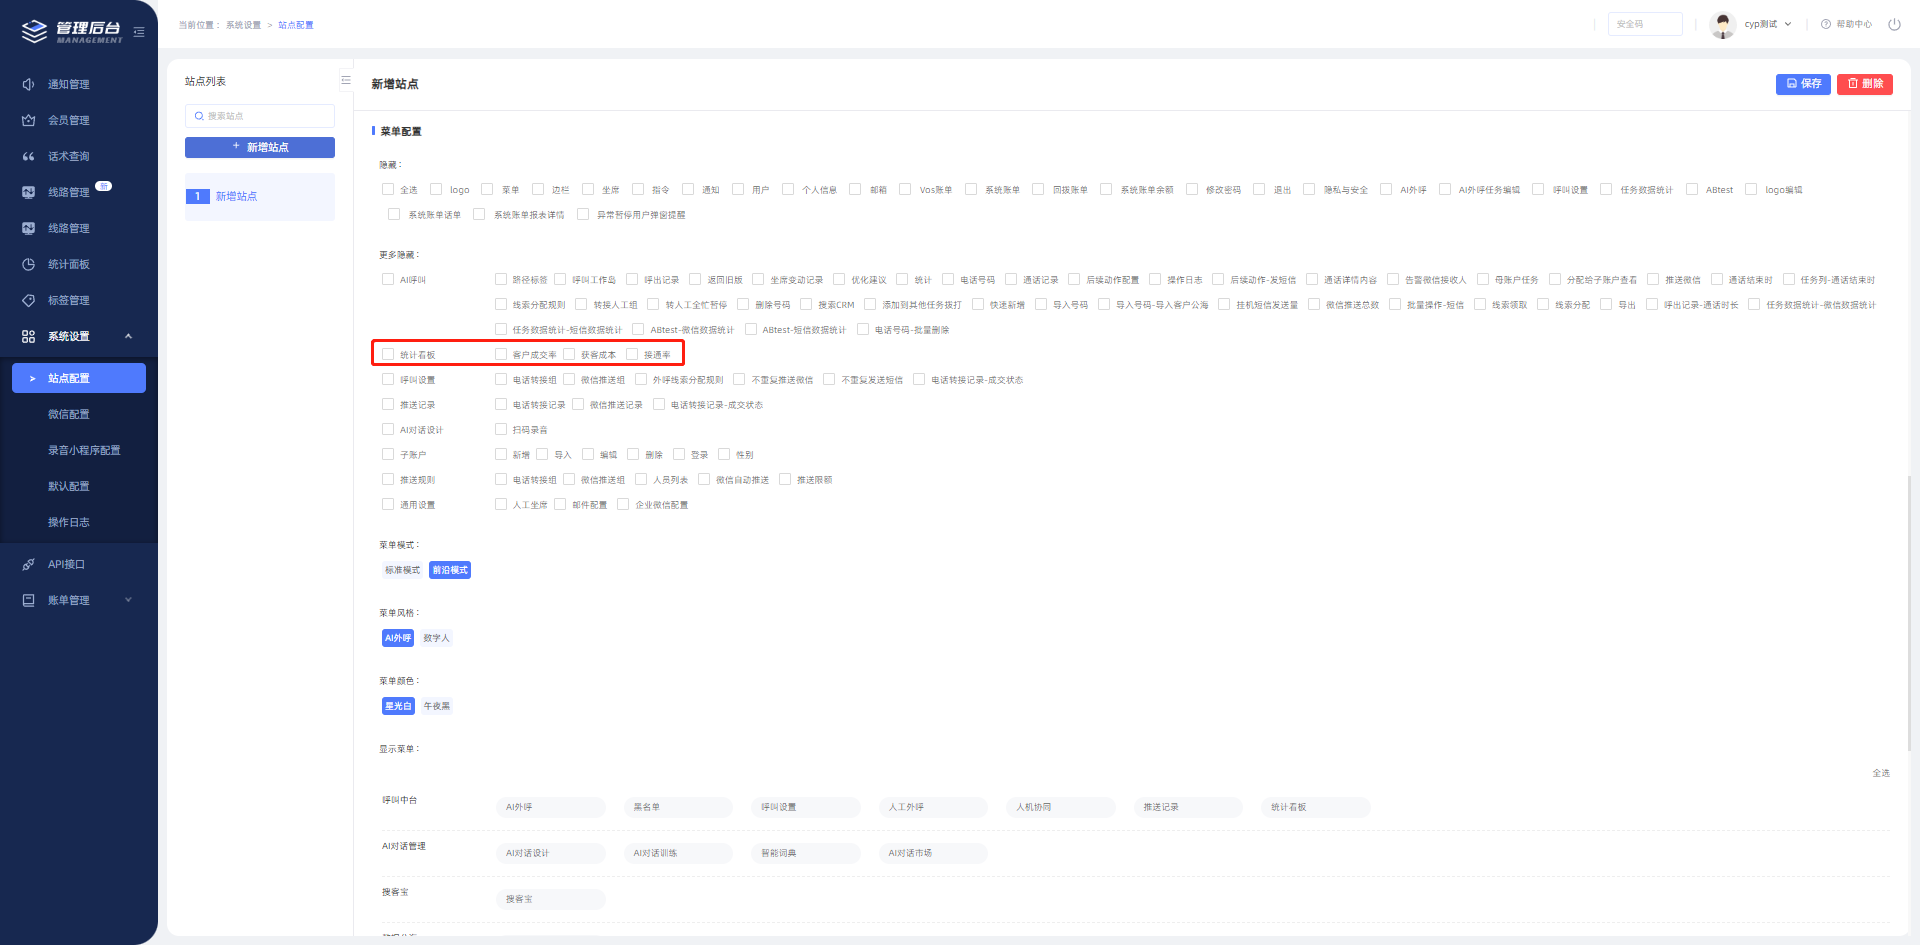The height and width of the screenshot is (945, 1920).
Task: Check the 企业微信配置 checkbox
Action: click(x=623, y=504)
